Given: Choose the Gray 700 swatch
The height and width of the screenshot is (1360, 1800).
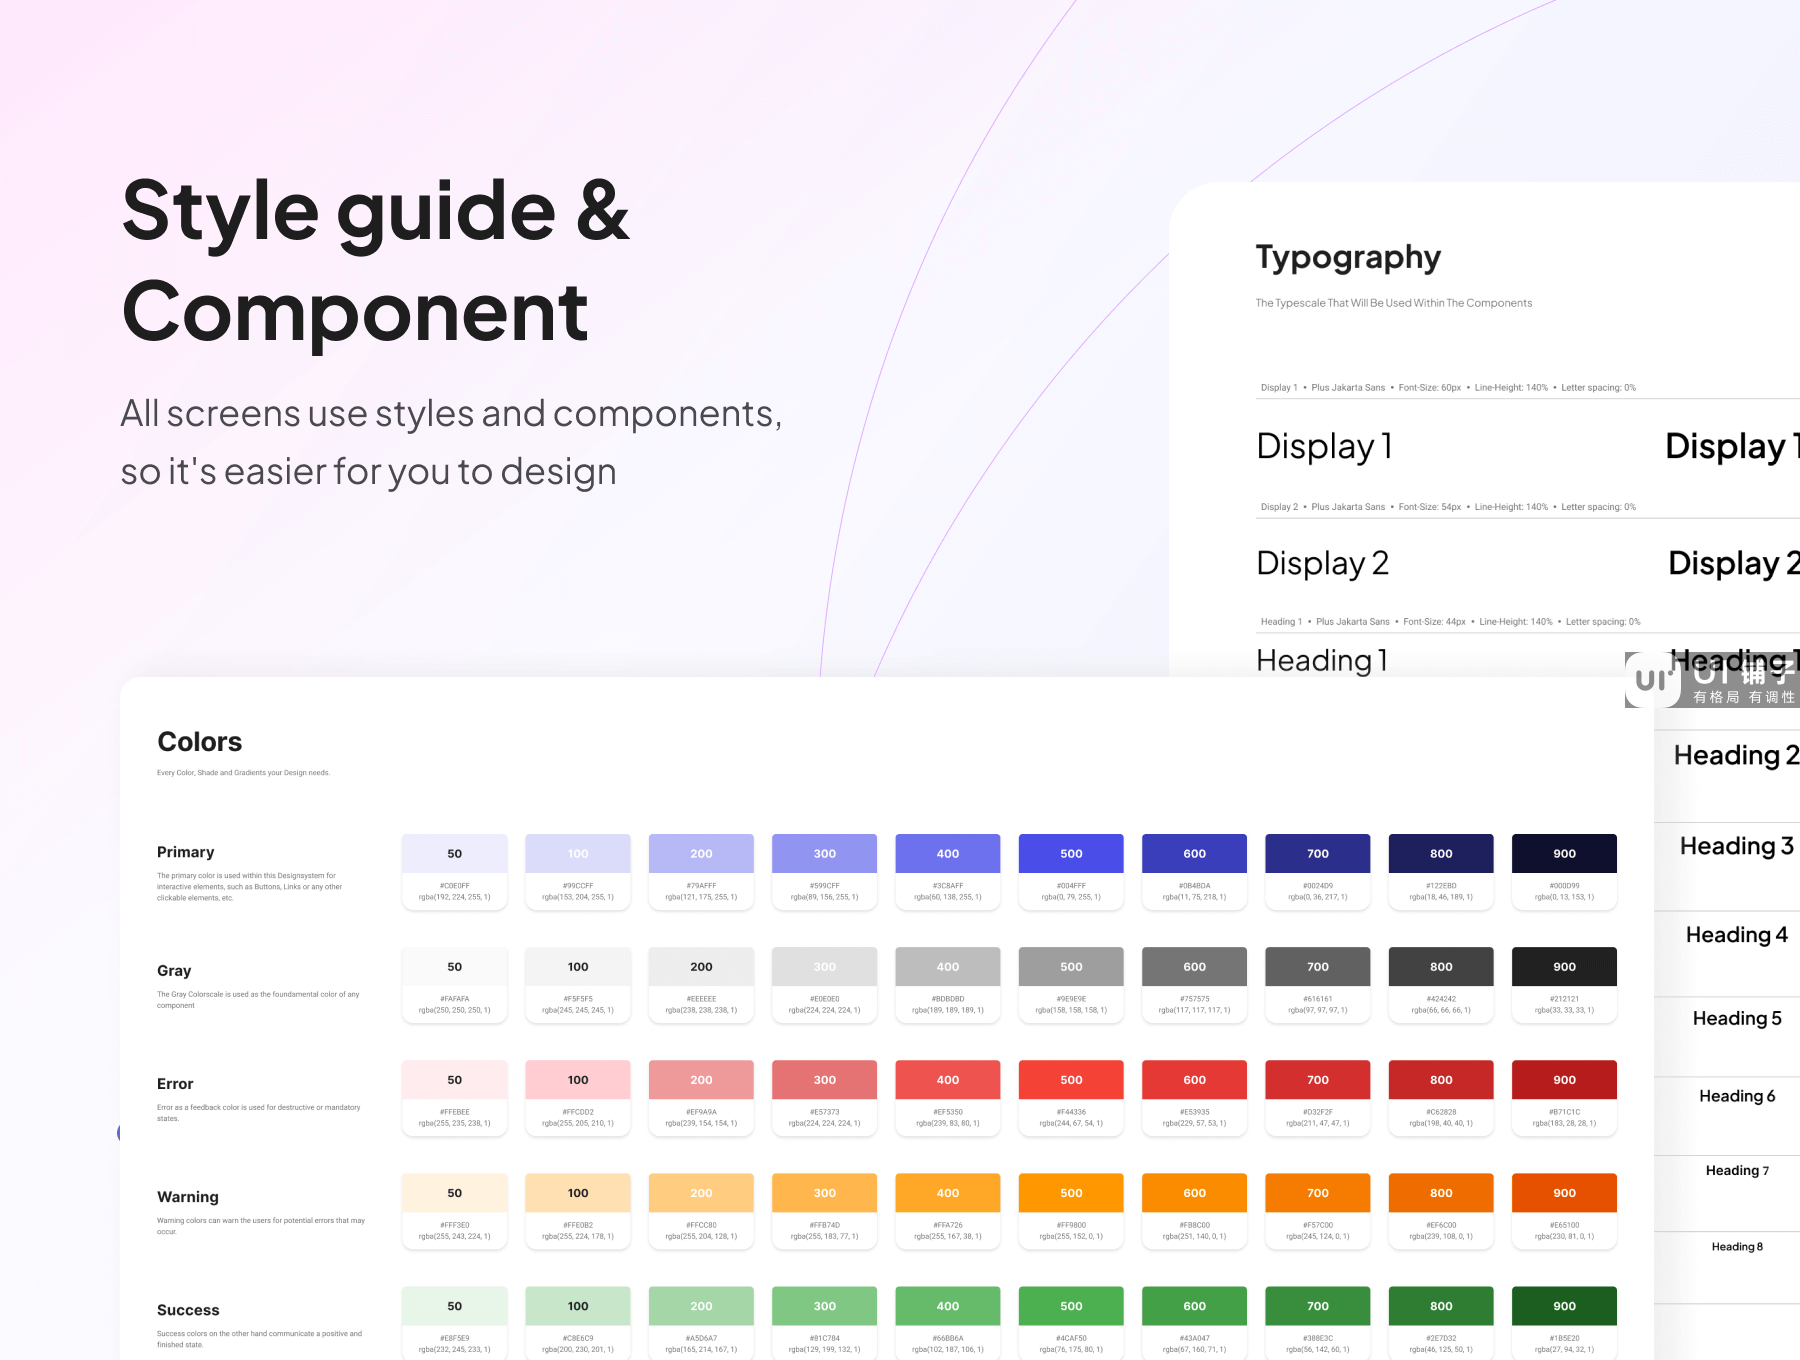Looking at the screenshot, I should [x=1318, y=984].
